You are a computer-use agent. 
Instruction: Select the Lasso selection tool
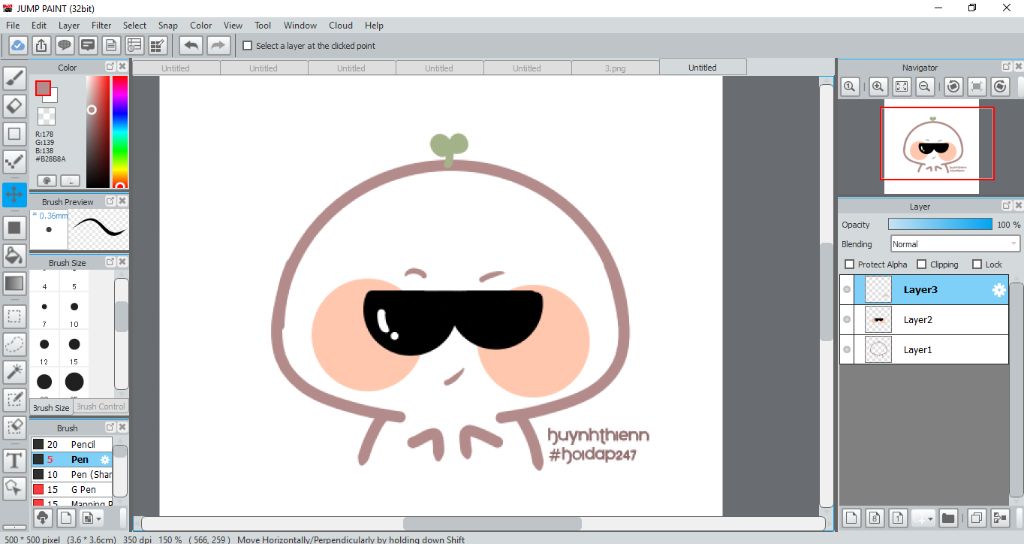tap(14, 344)
